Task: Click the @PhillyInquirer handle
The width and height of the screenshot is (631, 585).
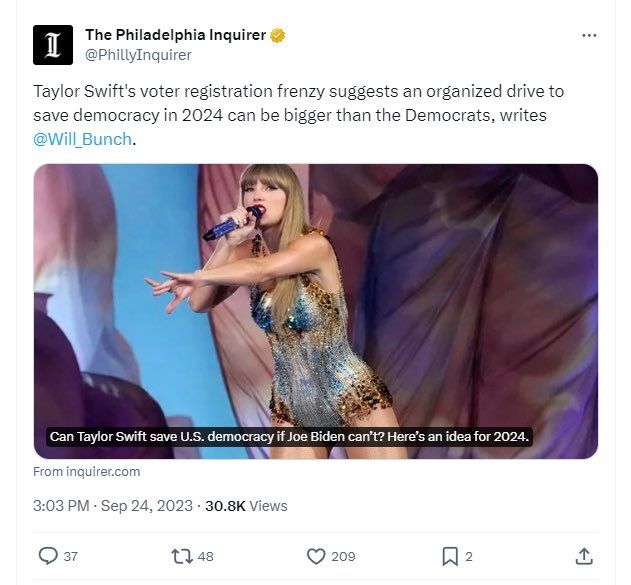Action: click(x=138, y=55)
